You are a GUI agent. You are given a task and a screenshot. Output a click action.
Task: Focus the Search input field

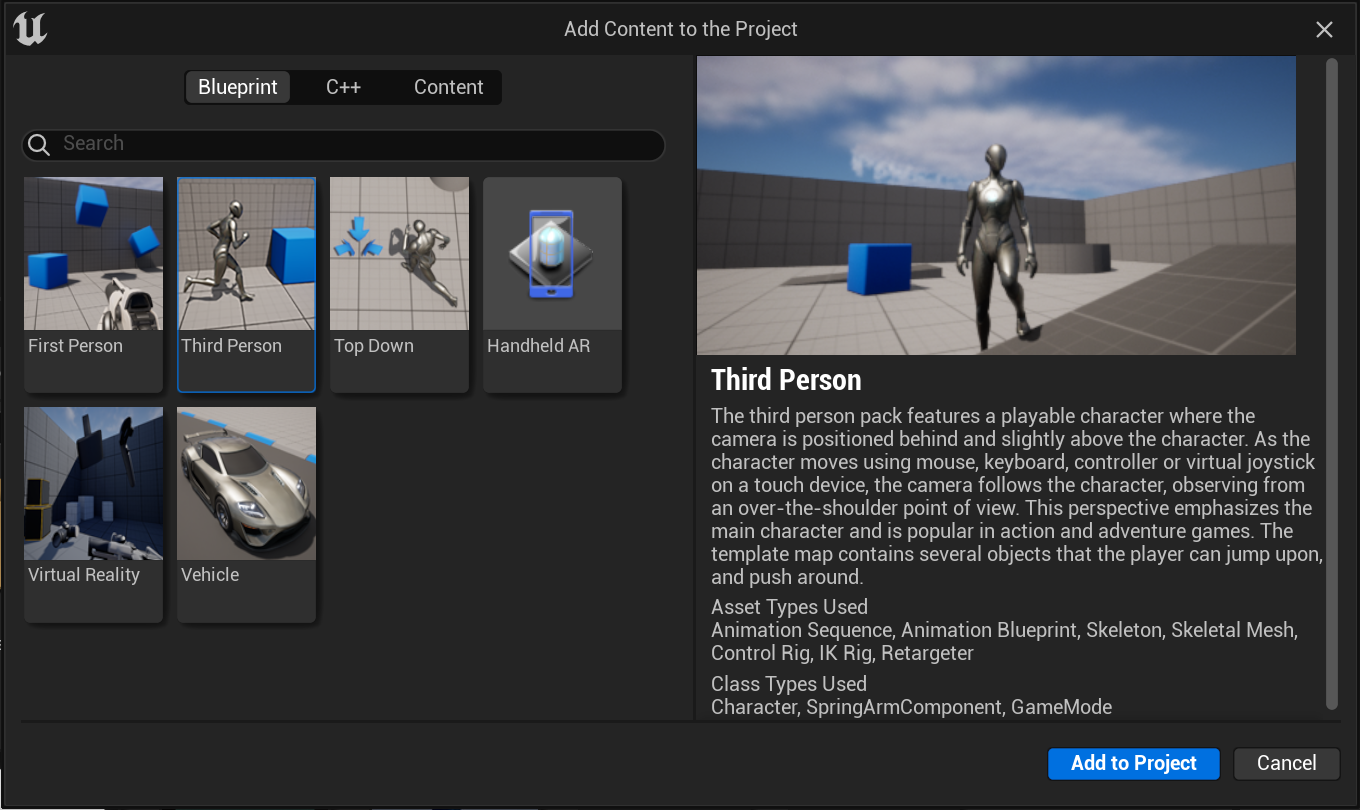[x=344, y=145]
